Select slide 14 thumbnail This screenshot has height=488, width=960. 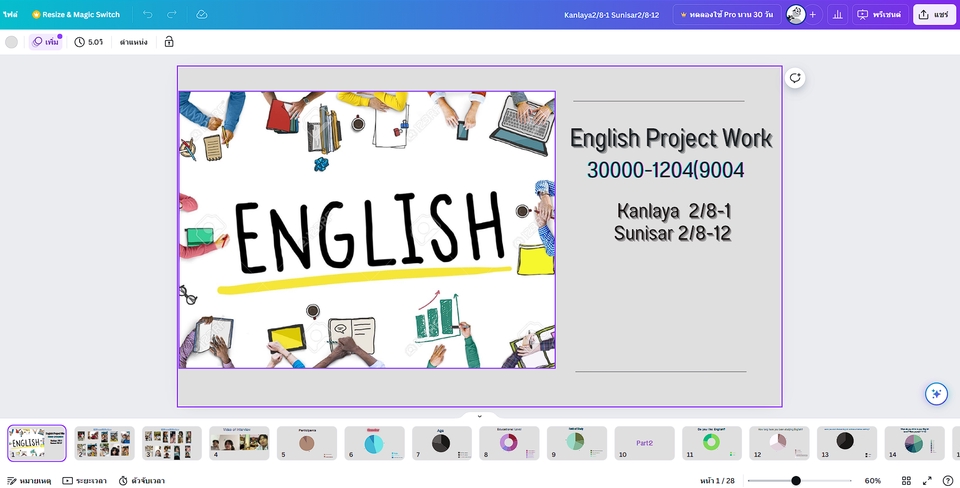(x=915, y=443)
